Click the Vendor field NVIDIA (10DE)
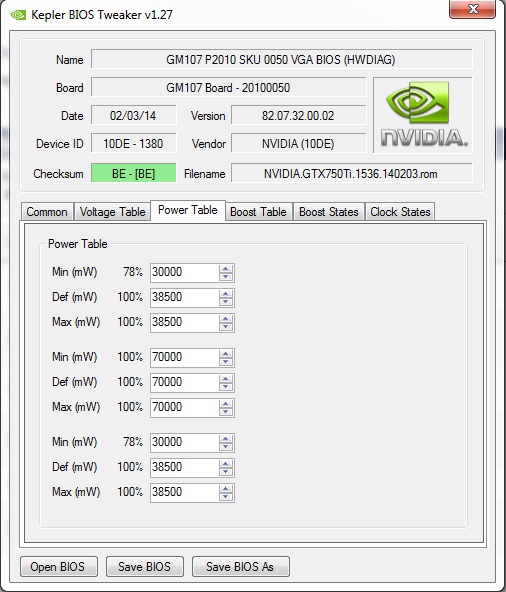 click(x=298, y=143)
